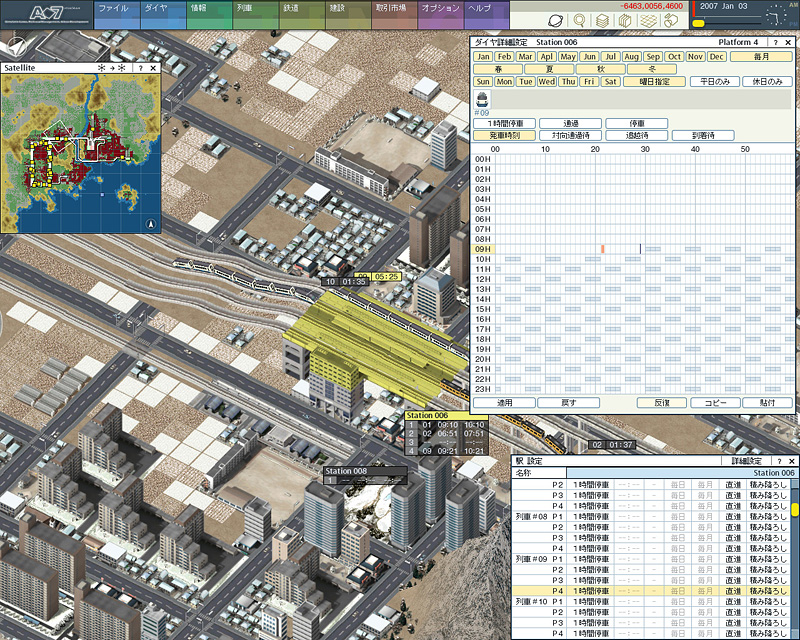Toggle the Jan month button
Viewport: 800px width, 640px height.
[483, 57]
